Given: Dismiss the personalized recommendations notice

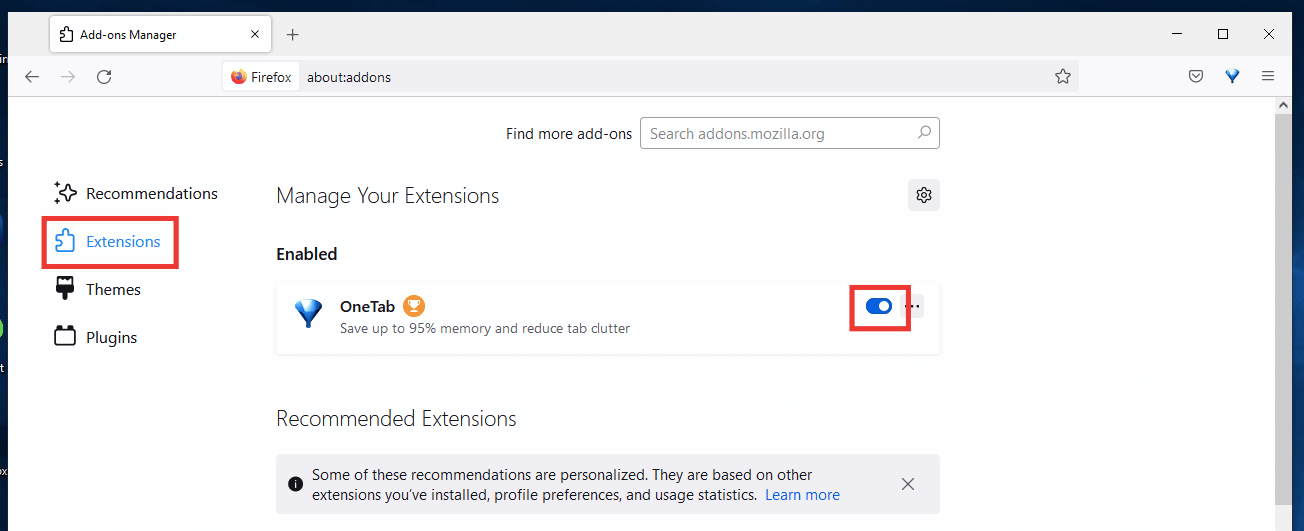Looking at the screenshot, I should (x=907, y=484).
